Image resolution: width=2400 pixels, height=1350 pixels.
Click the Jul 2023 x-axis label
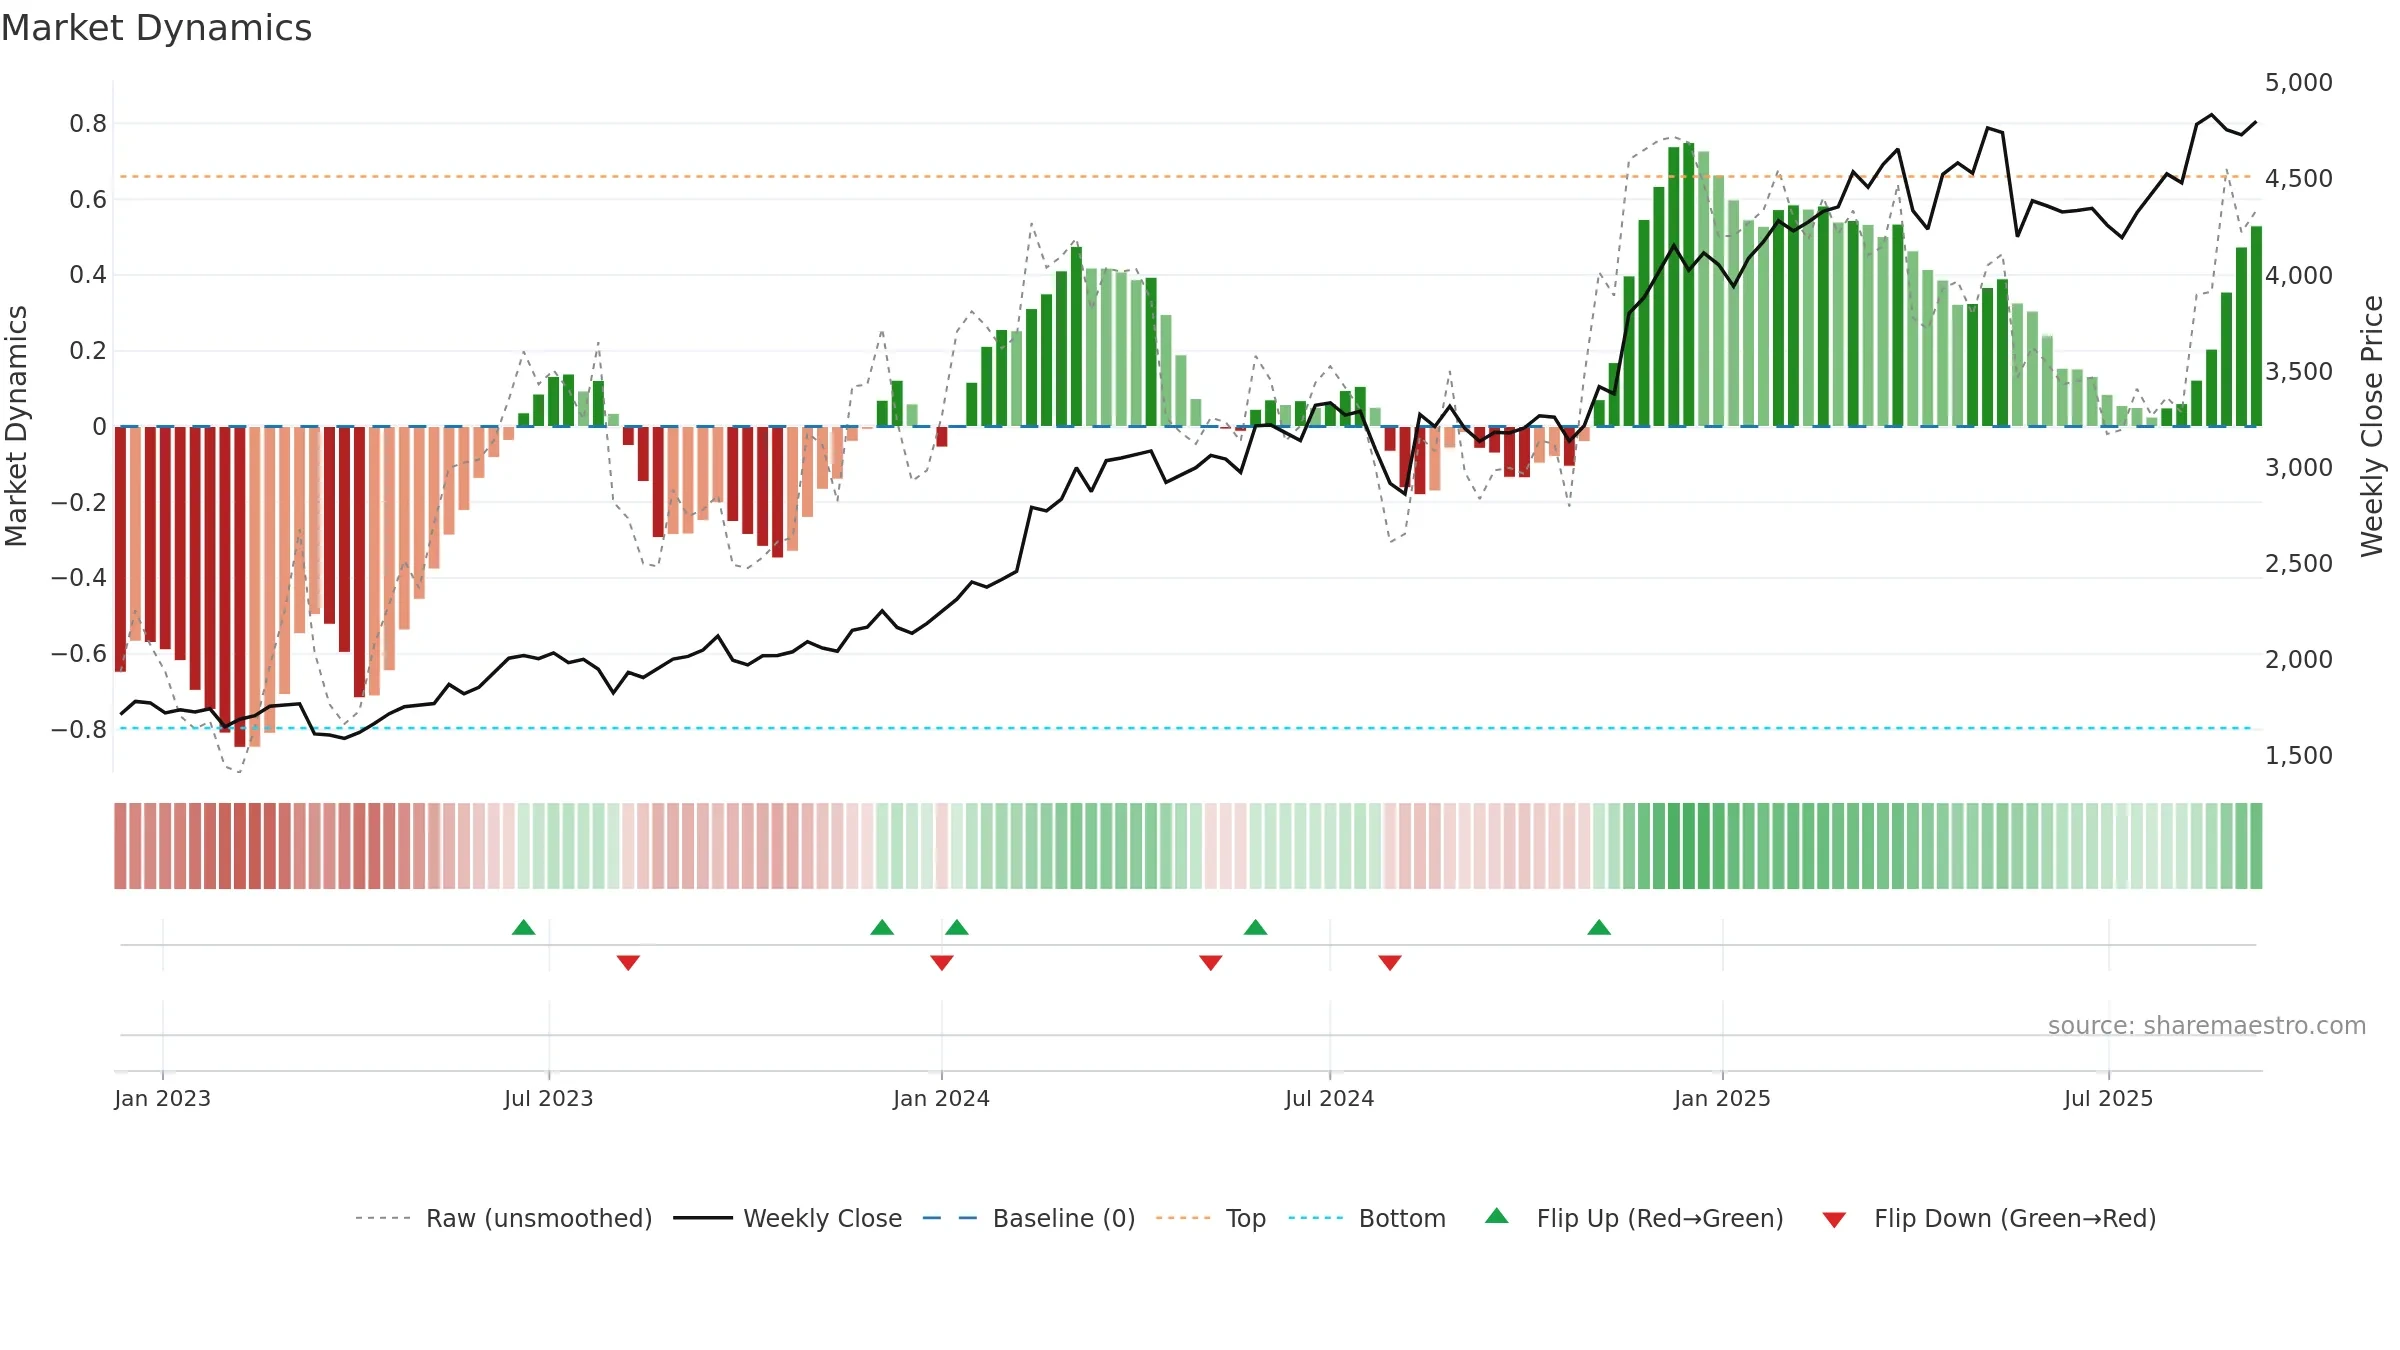pos(549,1098)
